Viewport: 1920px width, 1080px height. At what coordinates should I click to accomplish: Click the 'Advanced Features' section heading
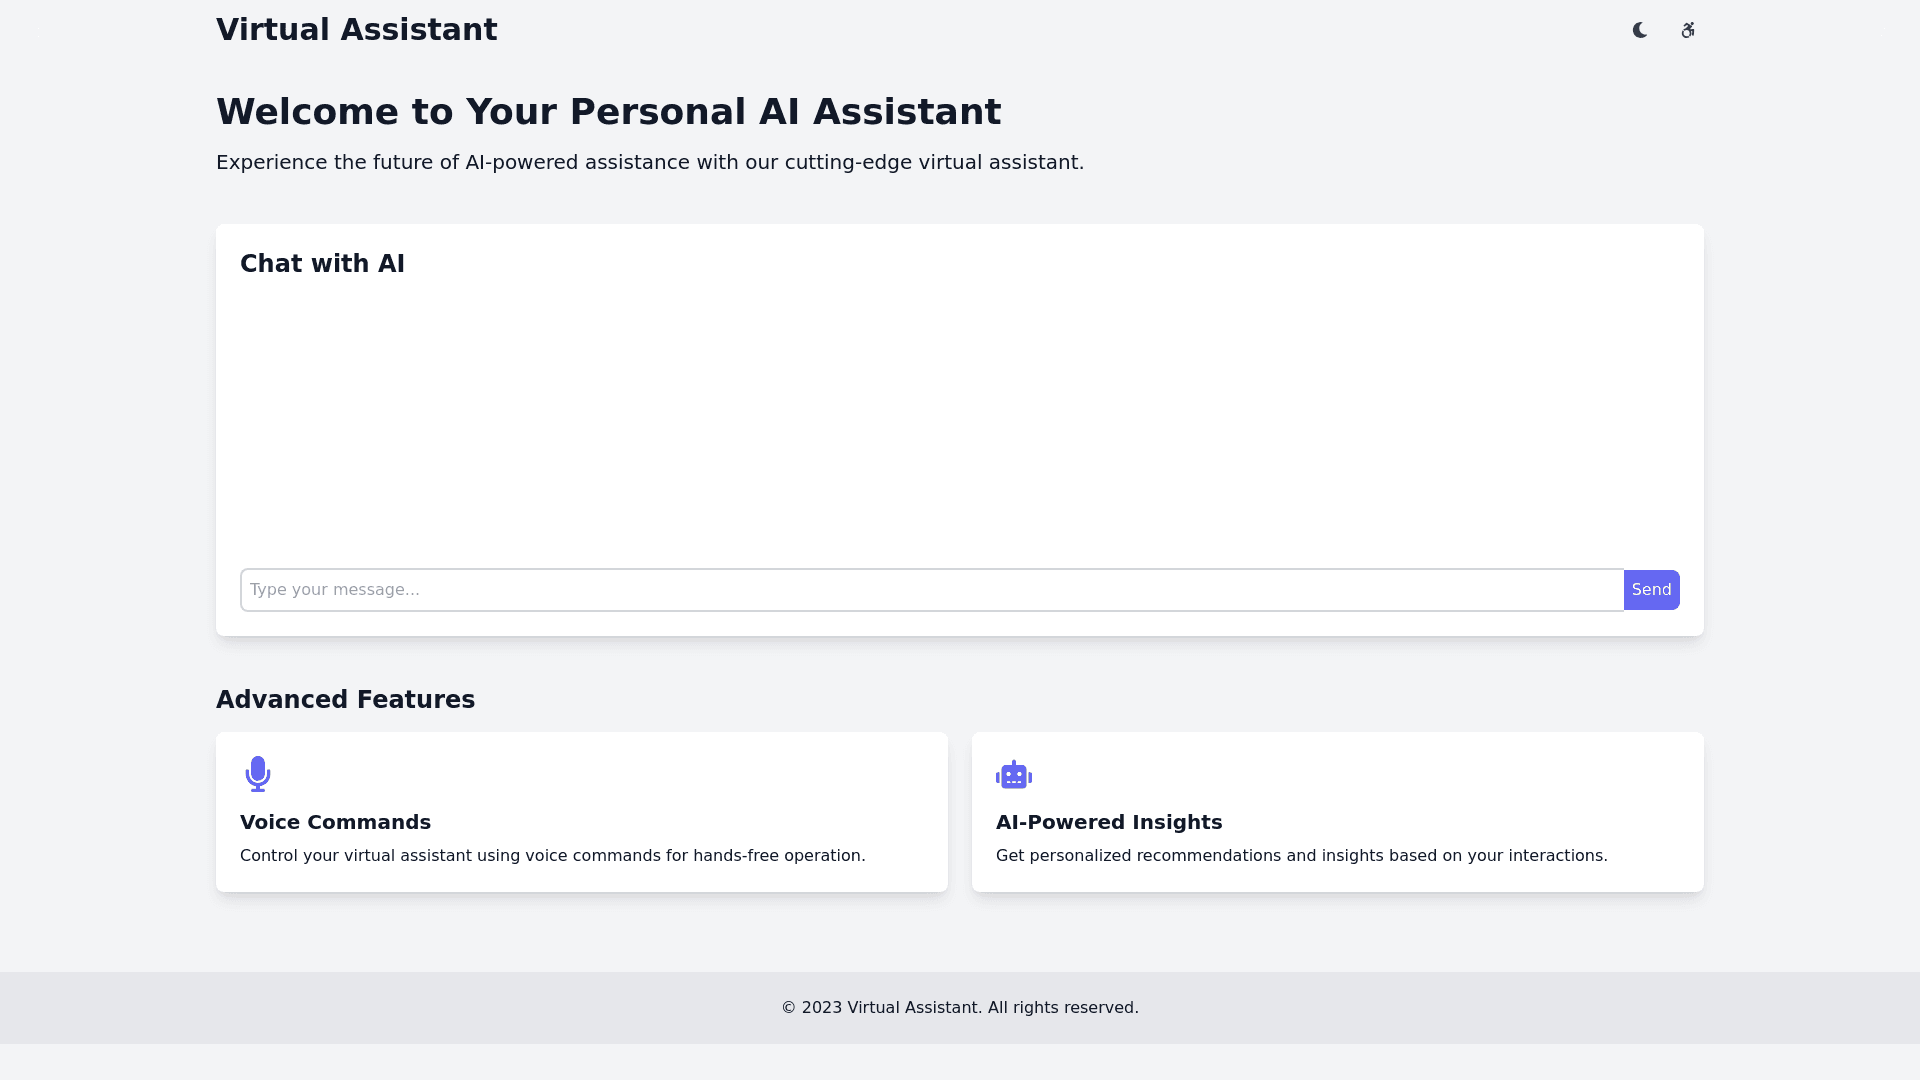345,700
